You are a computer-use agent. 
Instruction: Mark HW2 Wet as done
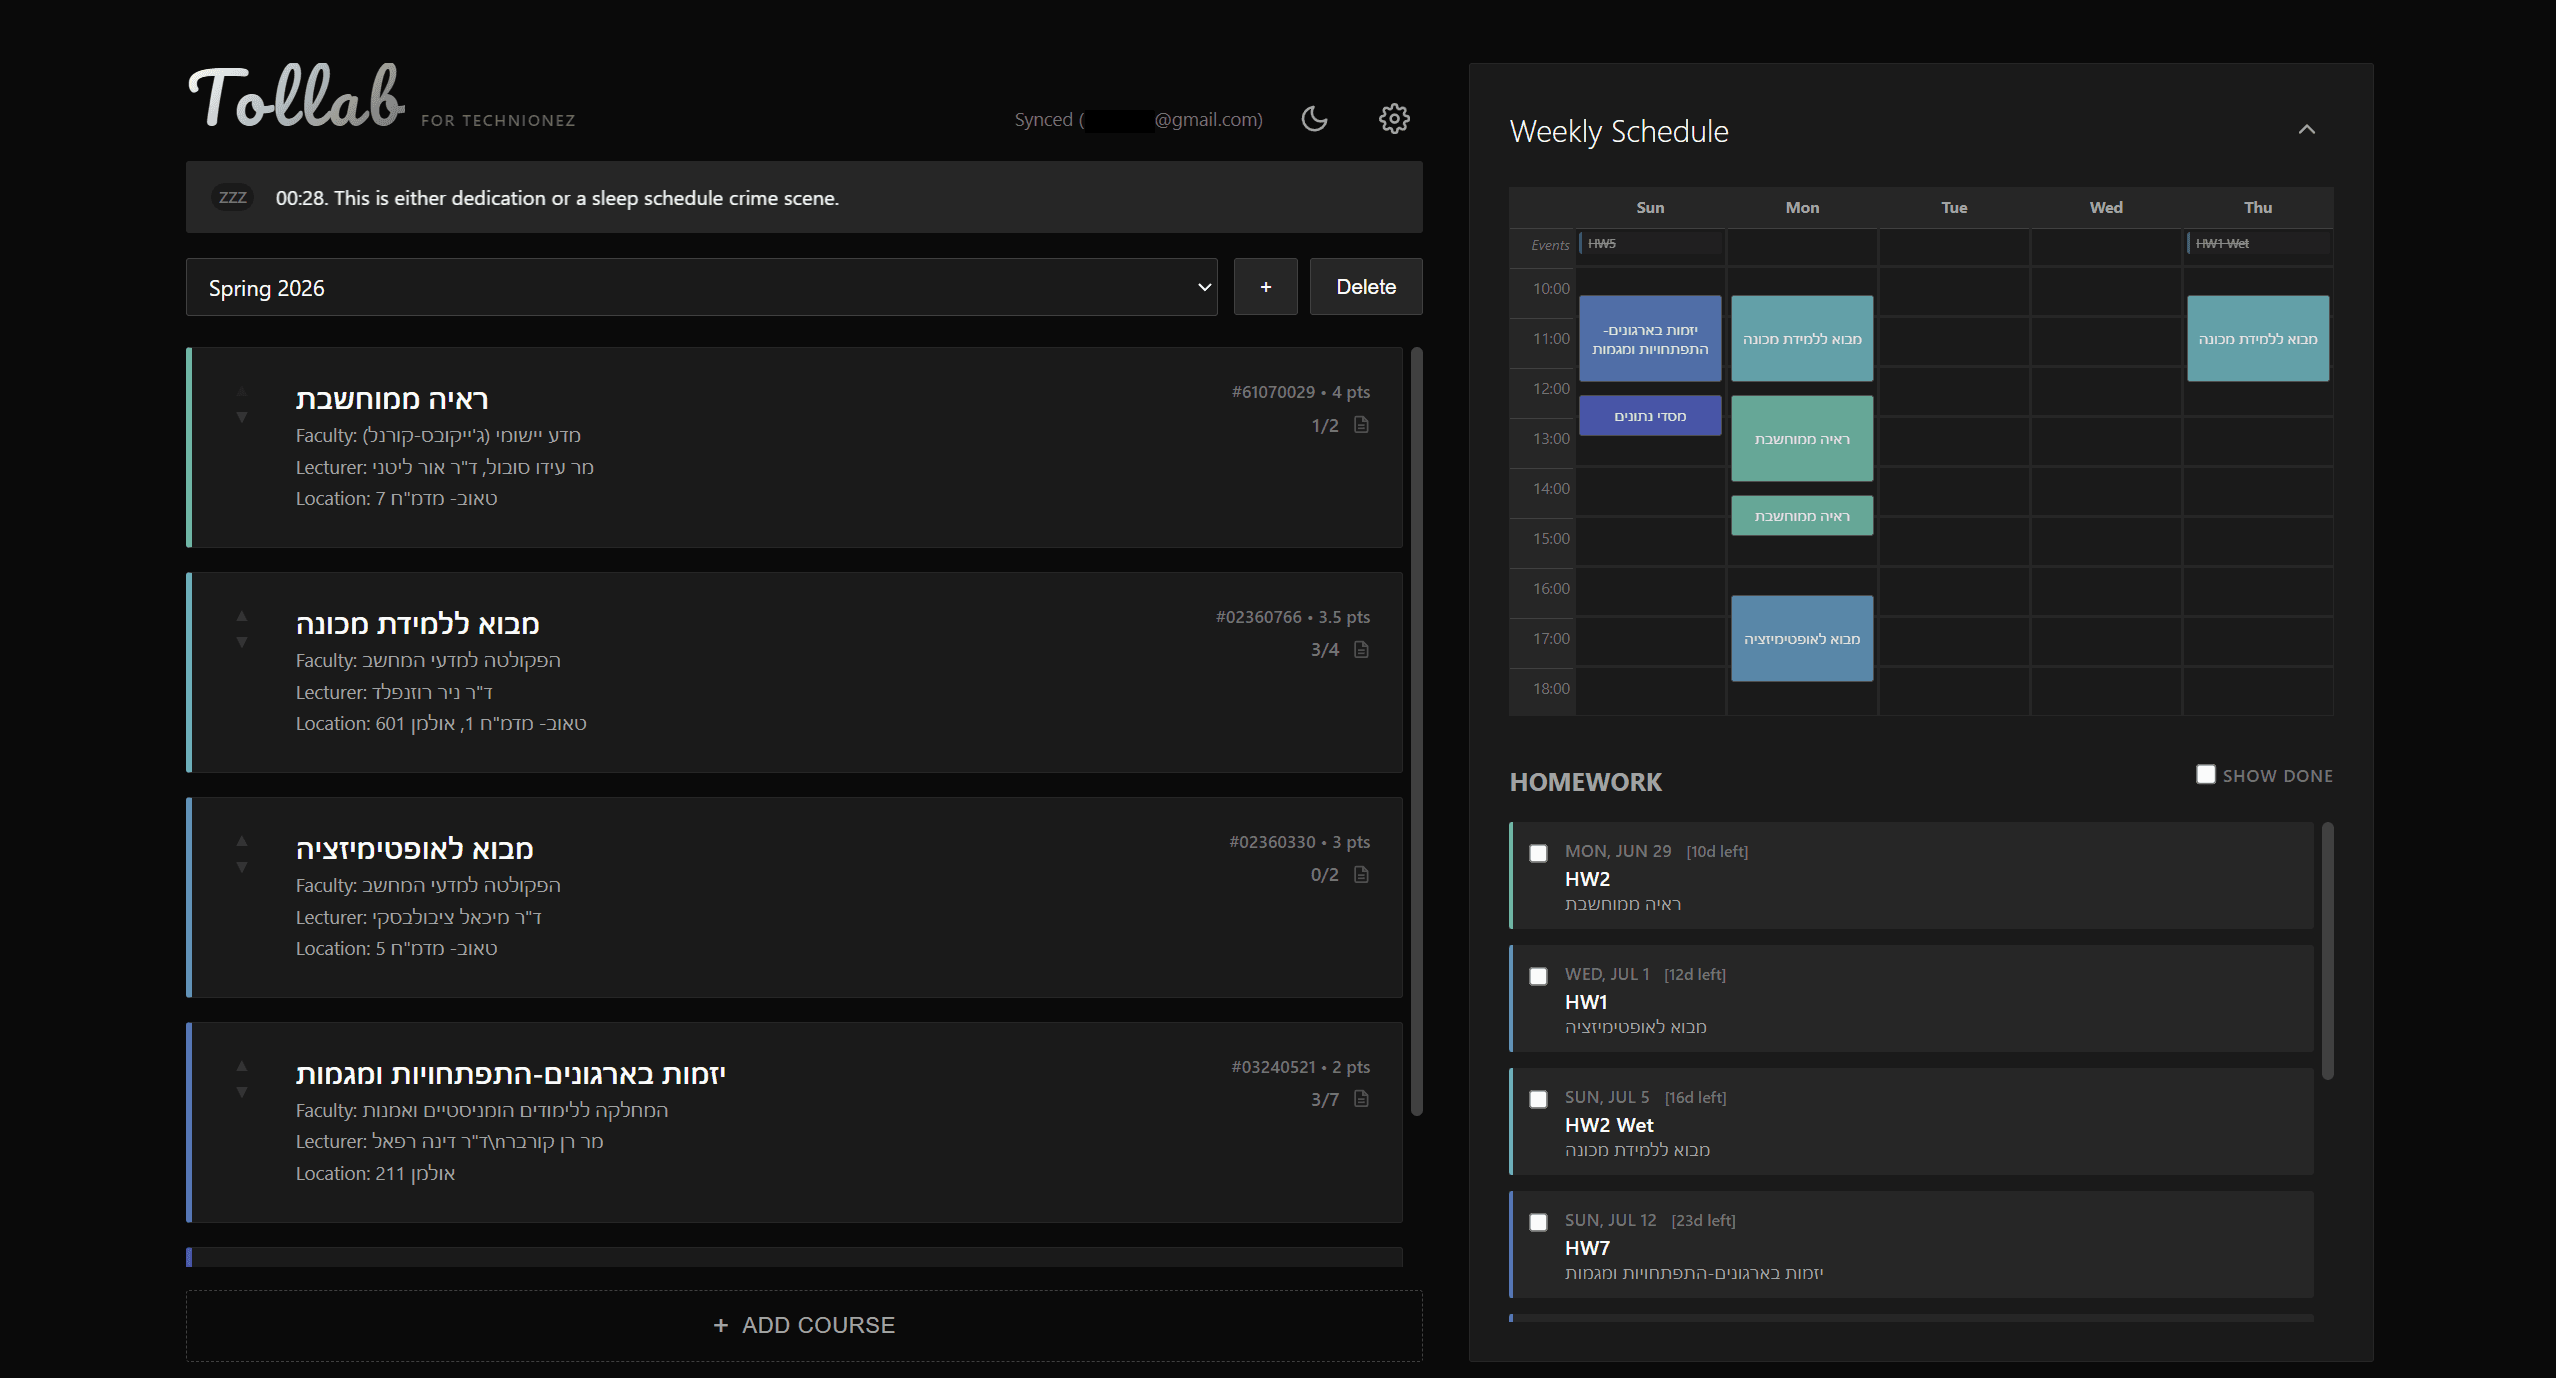(1538, 1099)
